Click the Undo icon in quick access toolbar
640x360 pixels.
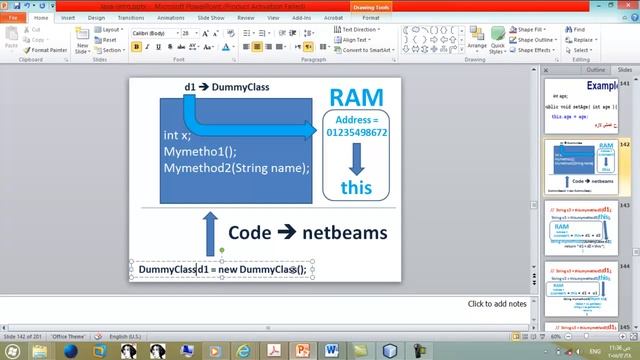[27, 6]
